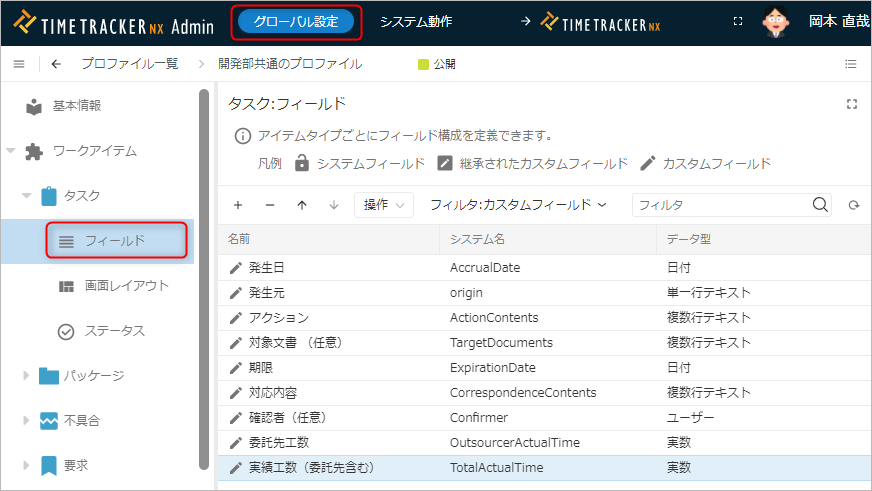
Task: Click the plus icon to add field
Action: tap(238, 205)
